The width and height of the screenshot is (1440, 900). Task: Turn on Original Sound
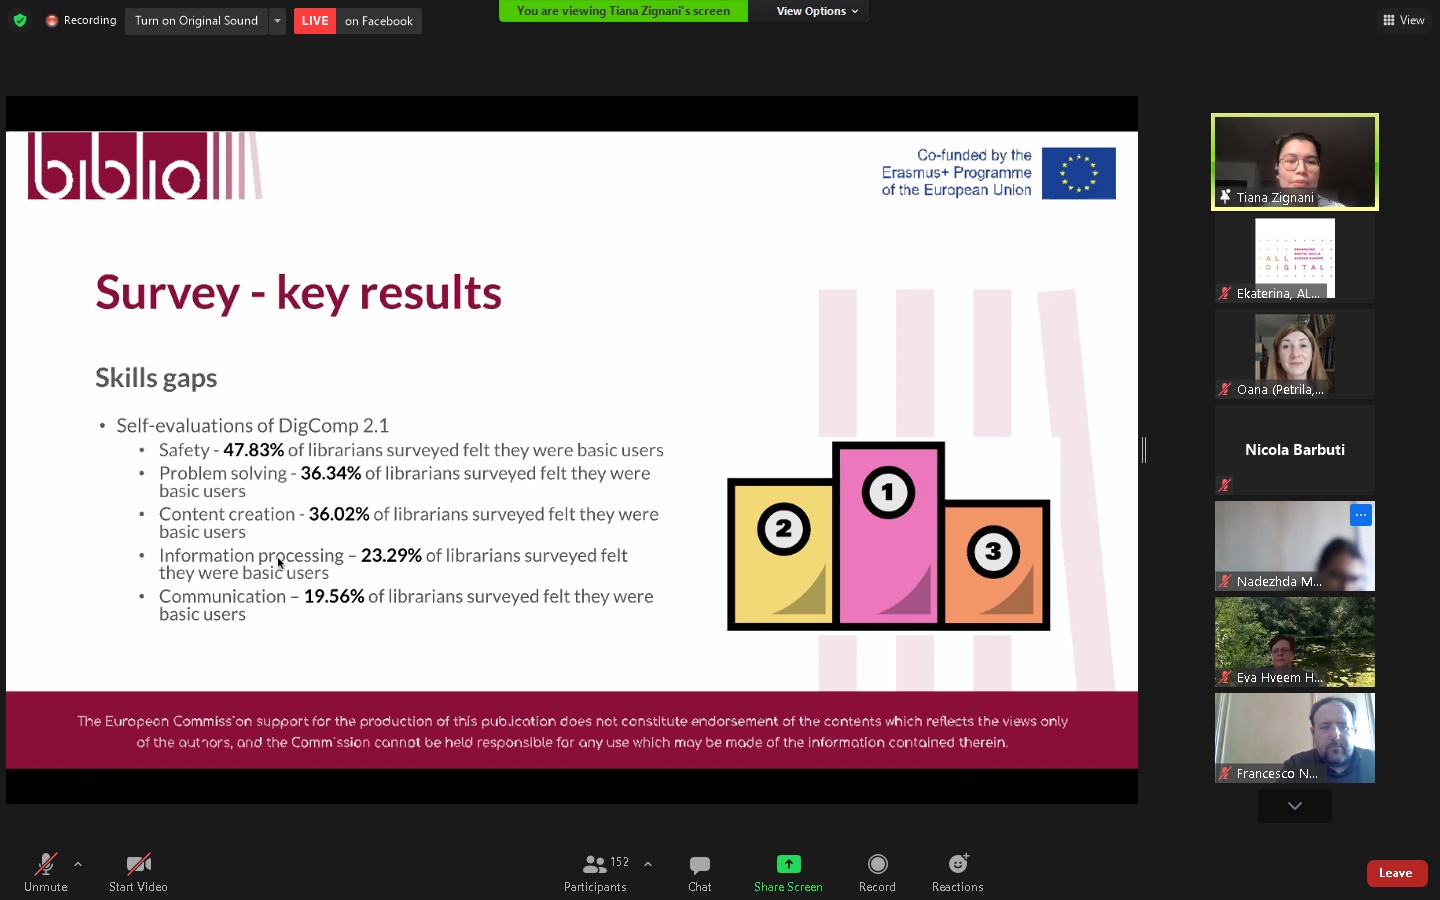[196, 21]
